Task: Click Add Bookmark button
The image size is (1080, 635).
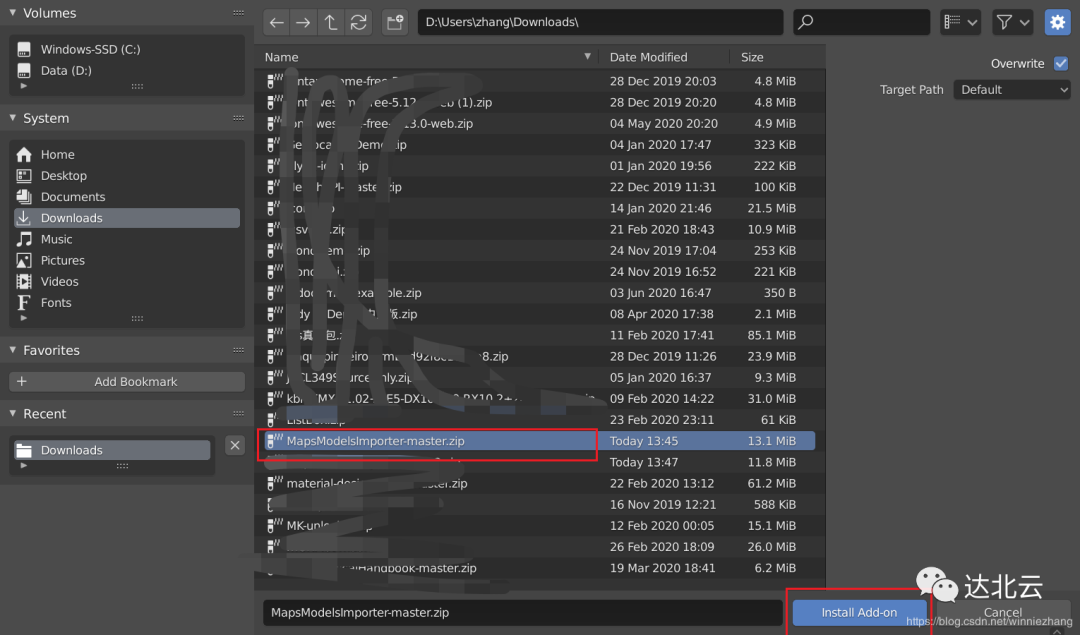Action: tap(127, 382)
